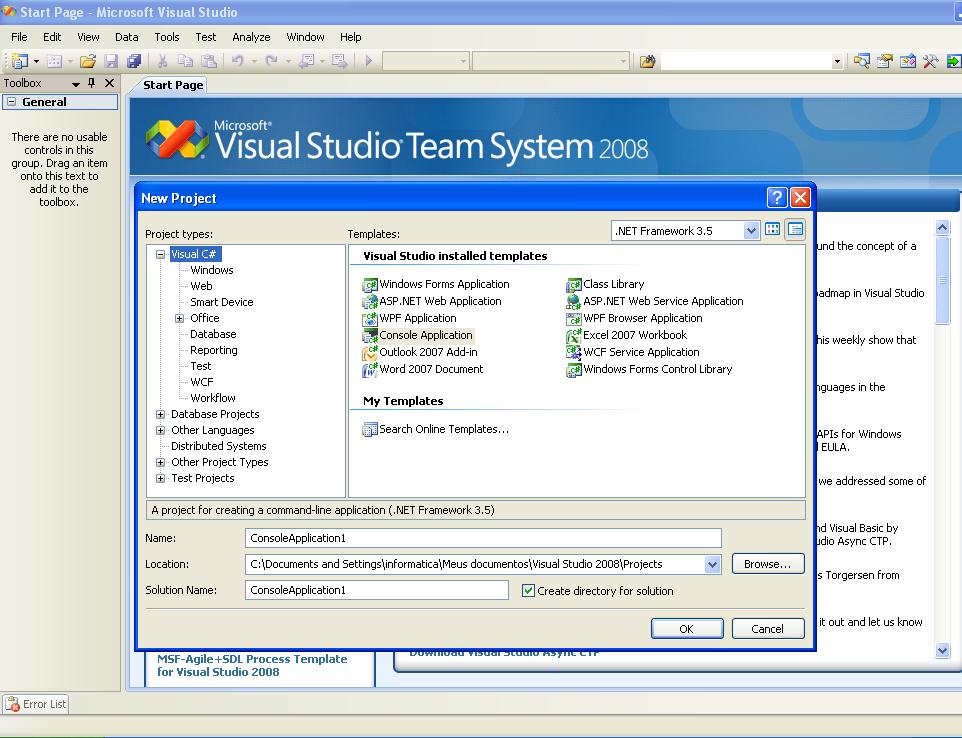
Task: Click Search Online Templates item
Action: pyautogui.click(x=436, y=429)
